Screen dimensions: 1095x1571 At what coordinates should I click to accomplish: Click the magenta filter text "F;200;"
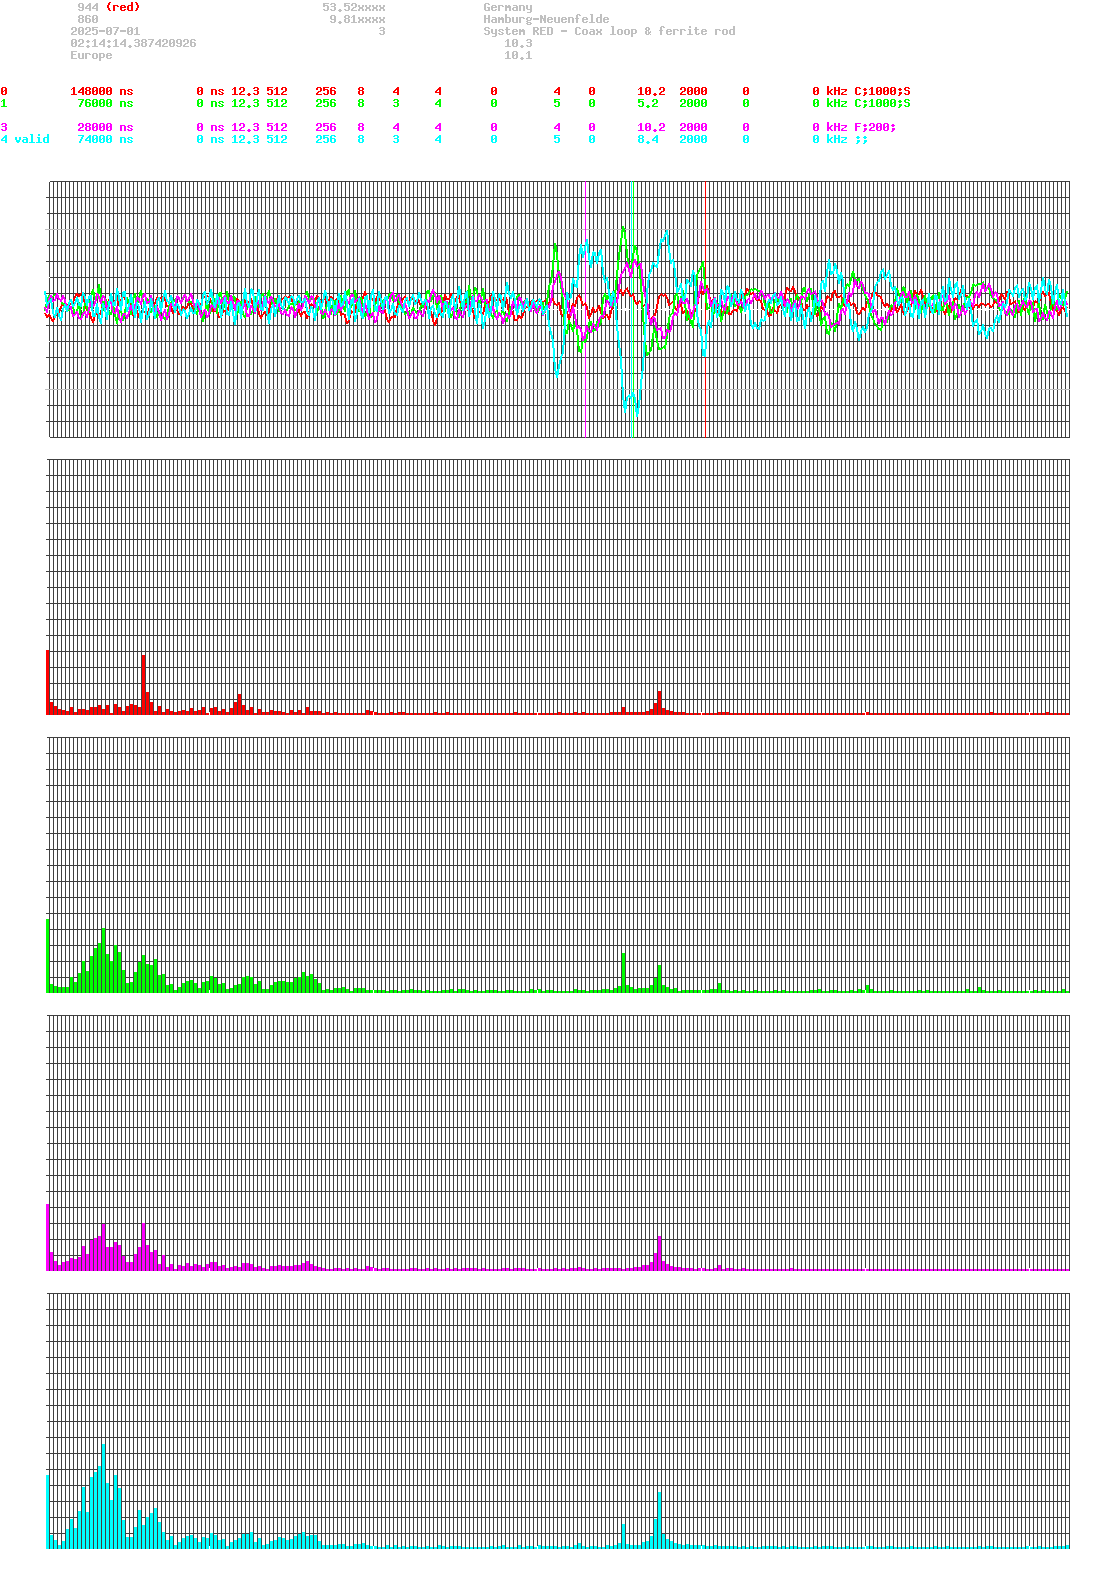pyautogui.click(x=875, y=127)
